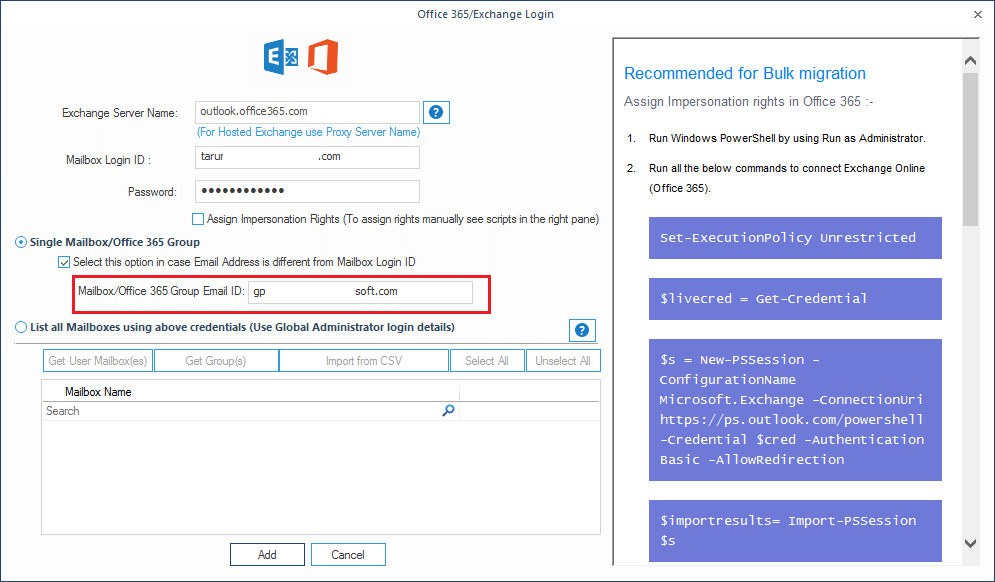Click the Cancel button
This screenshot has width=995, height=582.
pos(348,555)
